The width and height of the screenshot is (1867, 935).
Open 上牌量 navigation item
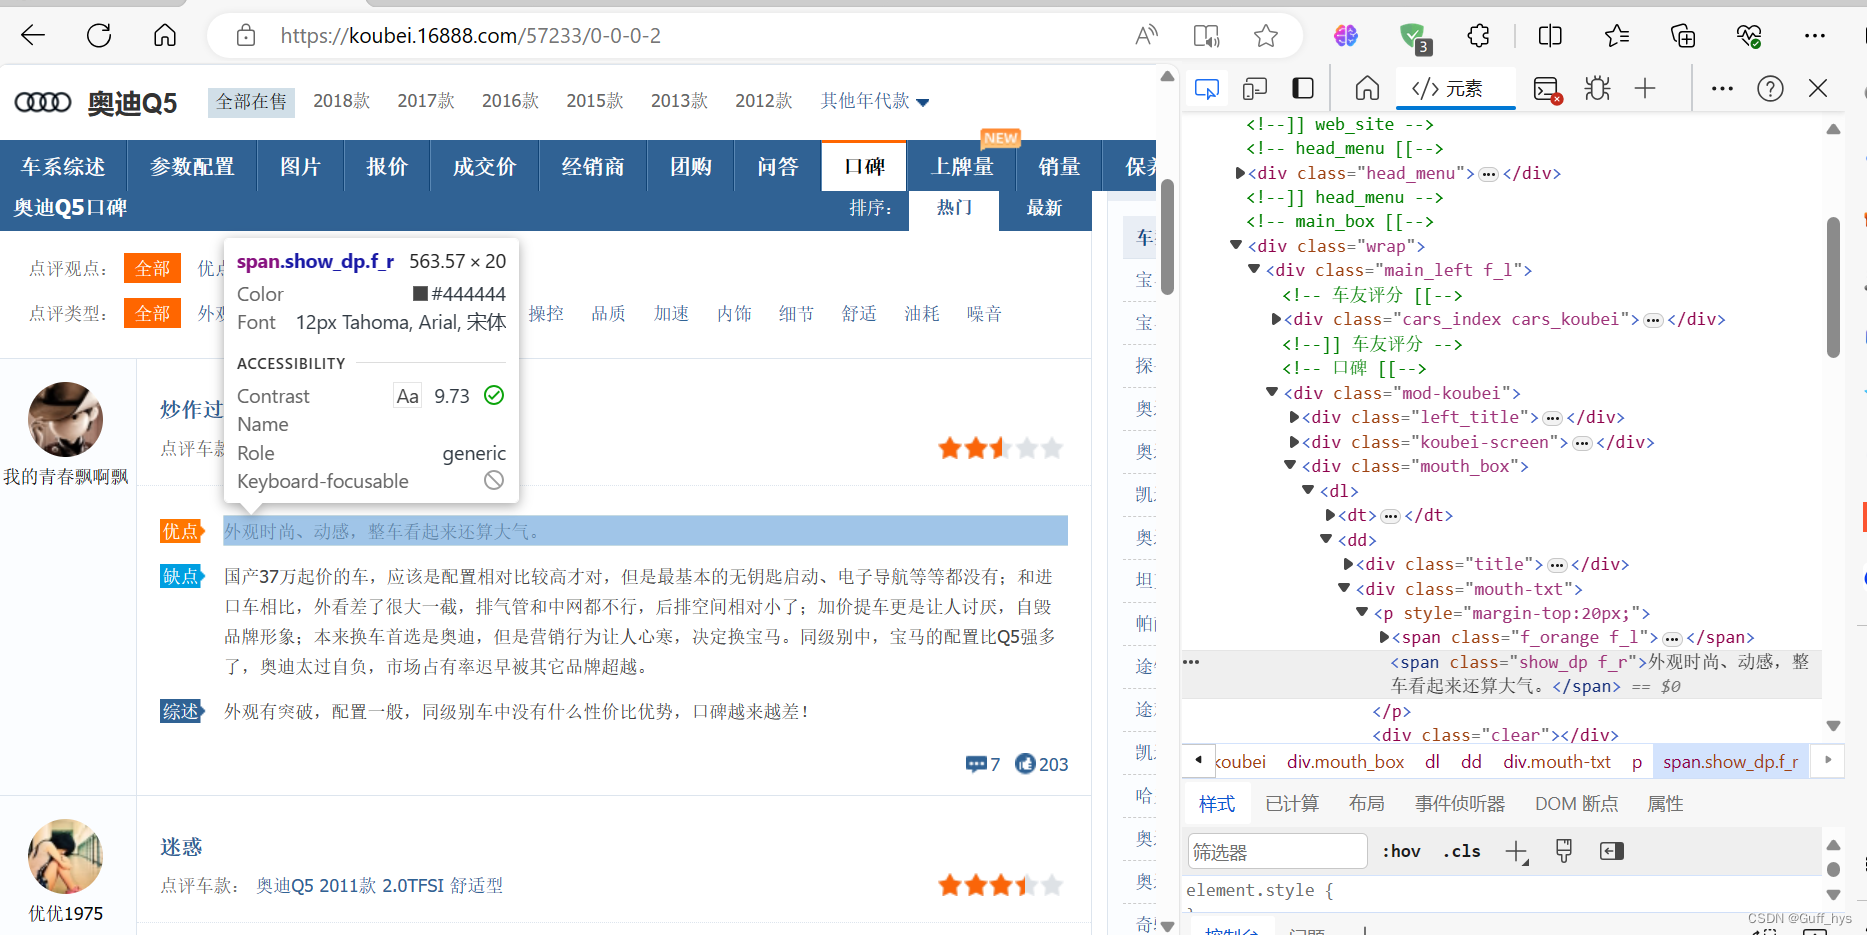pos(962,166)
